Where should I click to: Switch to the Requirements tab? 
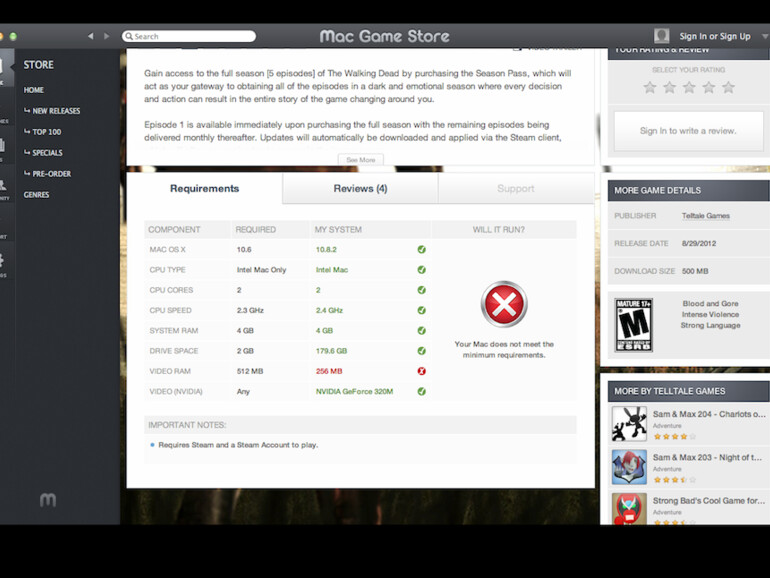204,189
